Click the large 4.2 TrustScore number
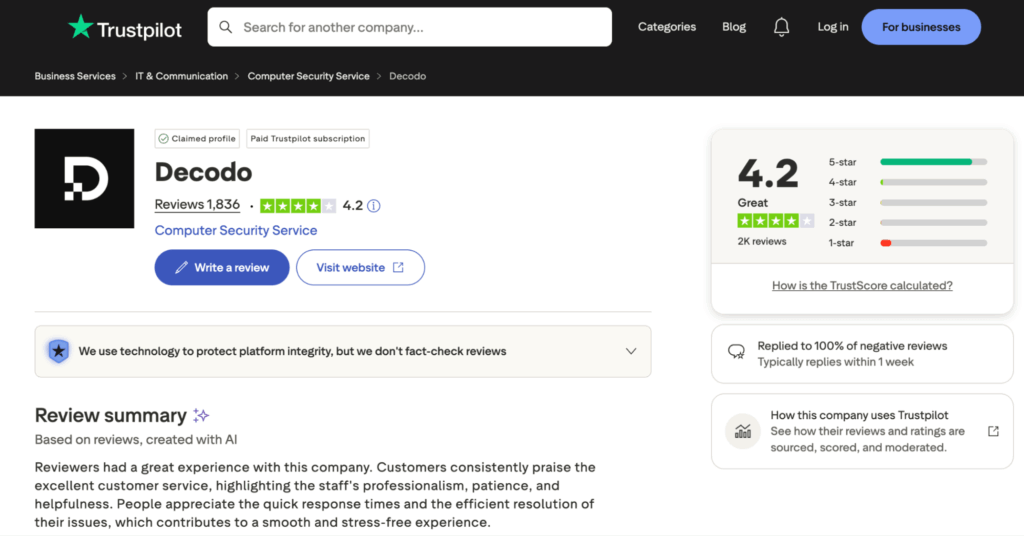 pyautogui.click(x=768, y=173)
